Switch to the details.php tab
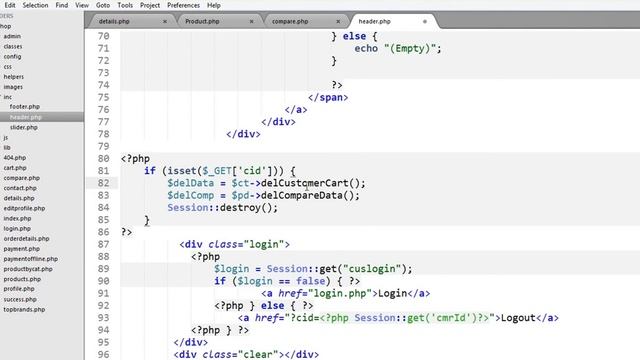Image resolution: width=640 pixels, height=360 pixels. pyautogui.click(x=114, y=21)
